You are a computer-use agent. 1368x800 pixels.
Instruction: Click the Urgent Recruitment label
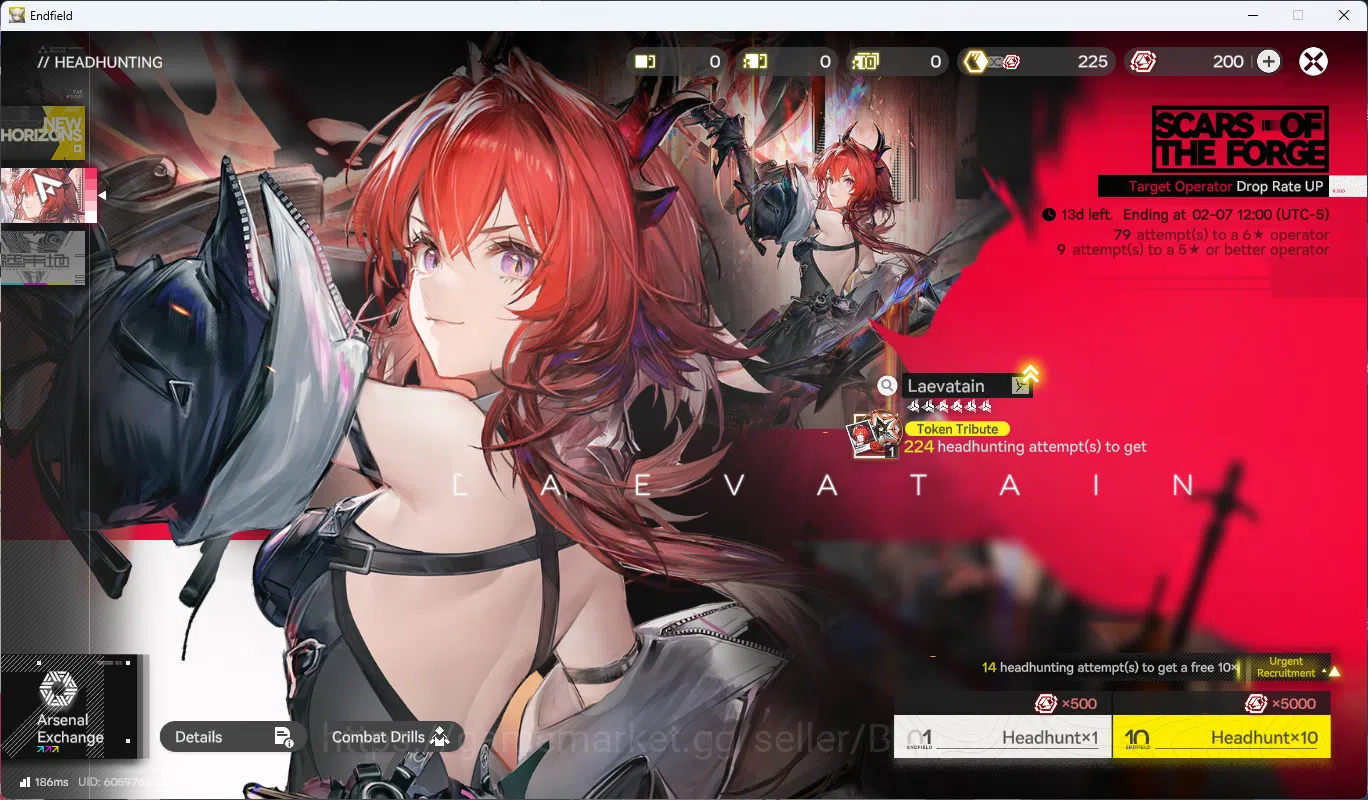1286,668
